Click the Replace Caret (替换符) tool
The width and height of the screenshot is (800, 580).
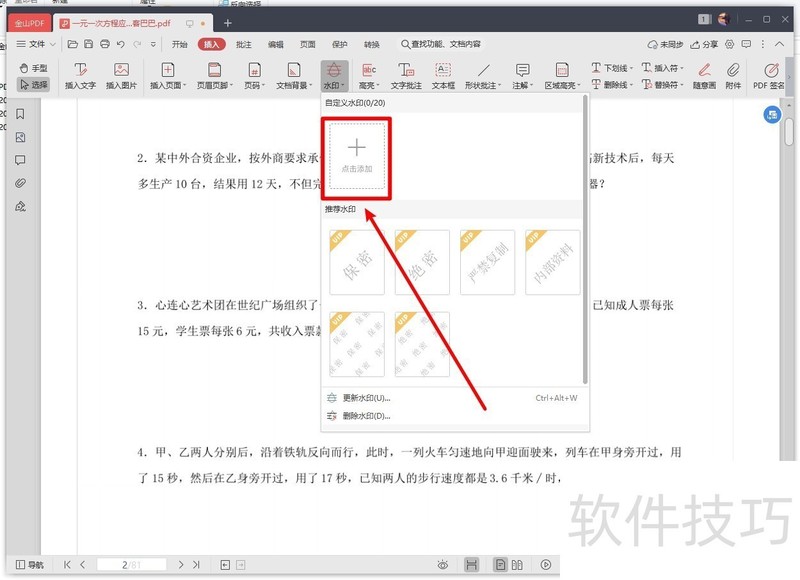(662, 84)
